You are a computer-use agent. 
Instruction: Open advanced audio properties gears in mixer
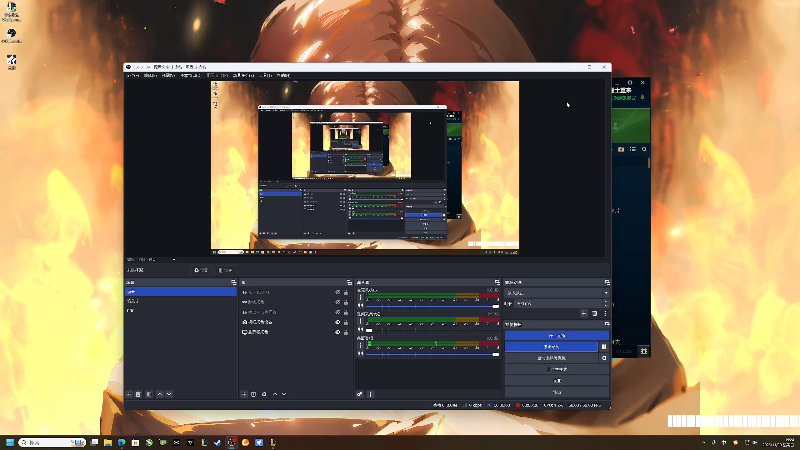pyautogui.click(x=360, y=394)
